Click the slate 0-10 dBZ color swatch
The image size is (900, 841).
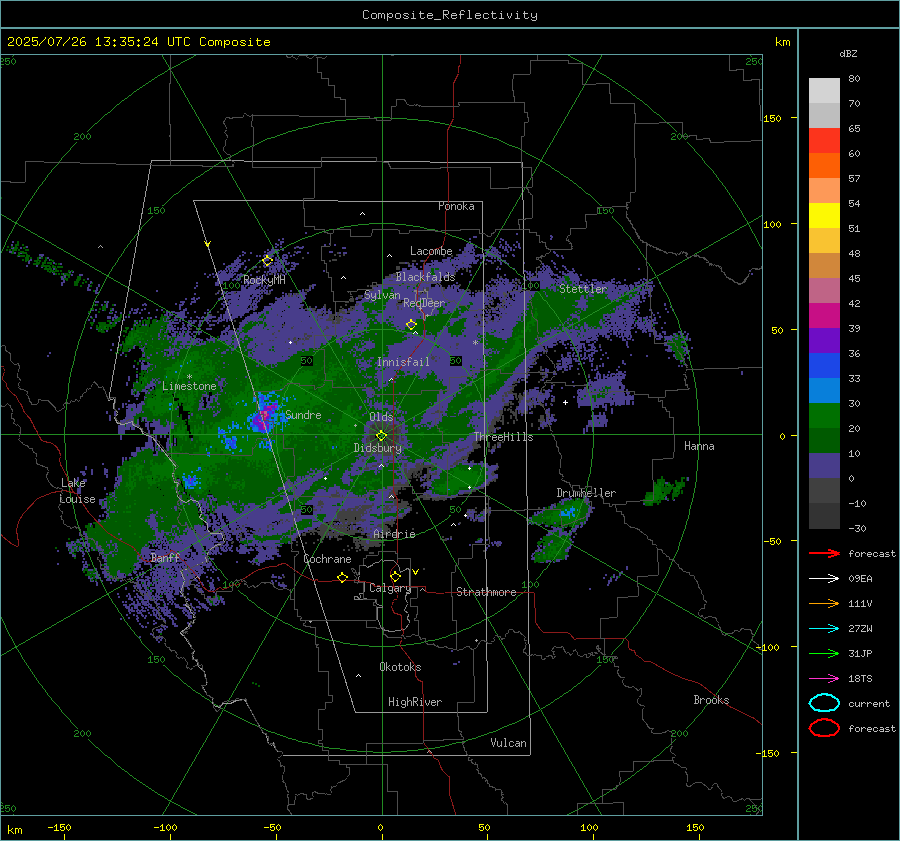point(824,466)
